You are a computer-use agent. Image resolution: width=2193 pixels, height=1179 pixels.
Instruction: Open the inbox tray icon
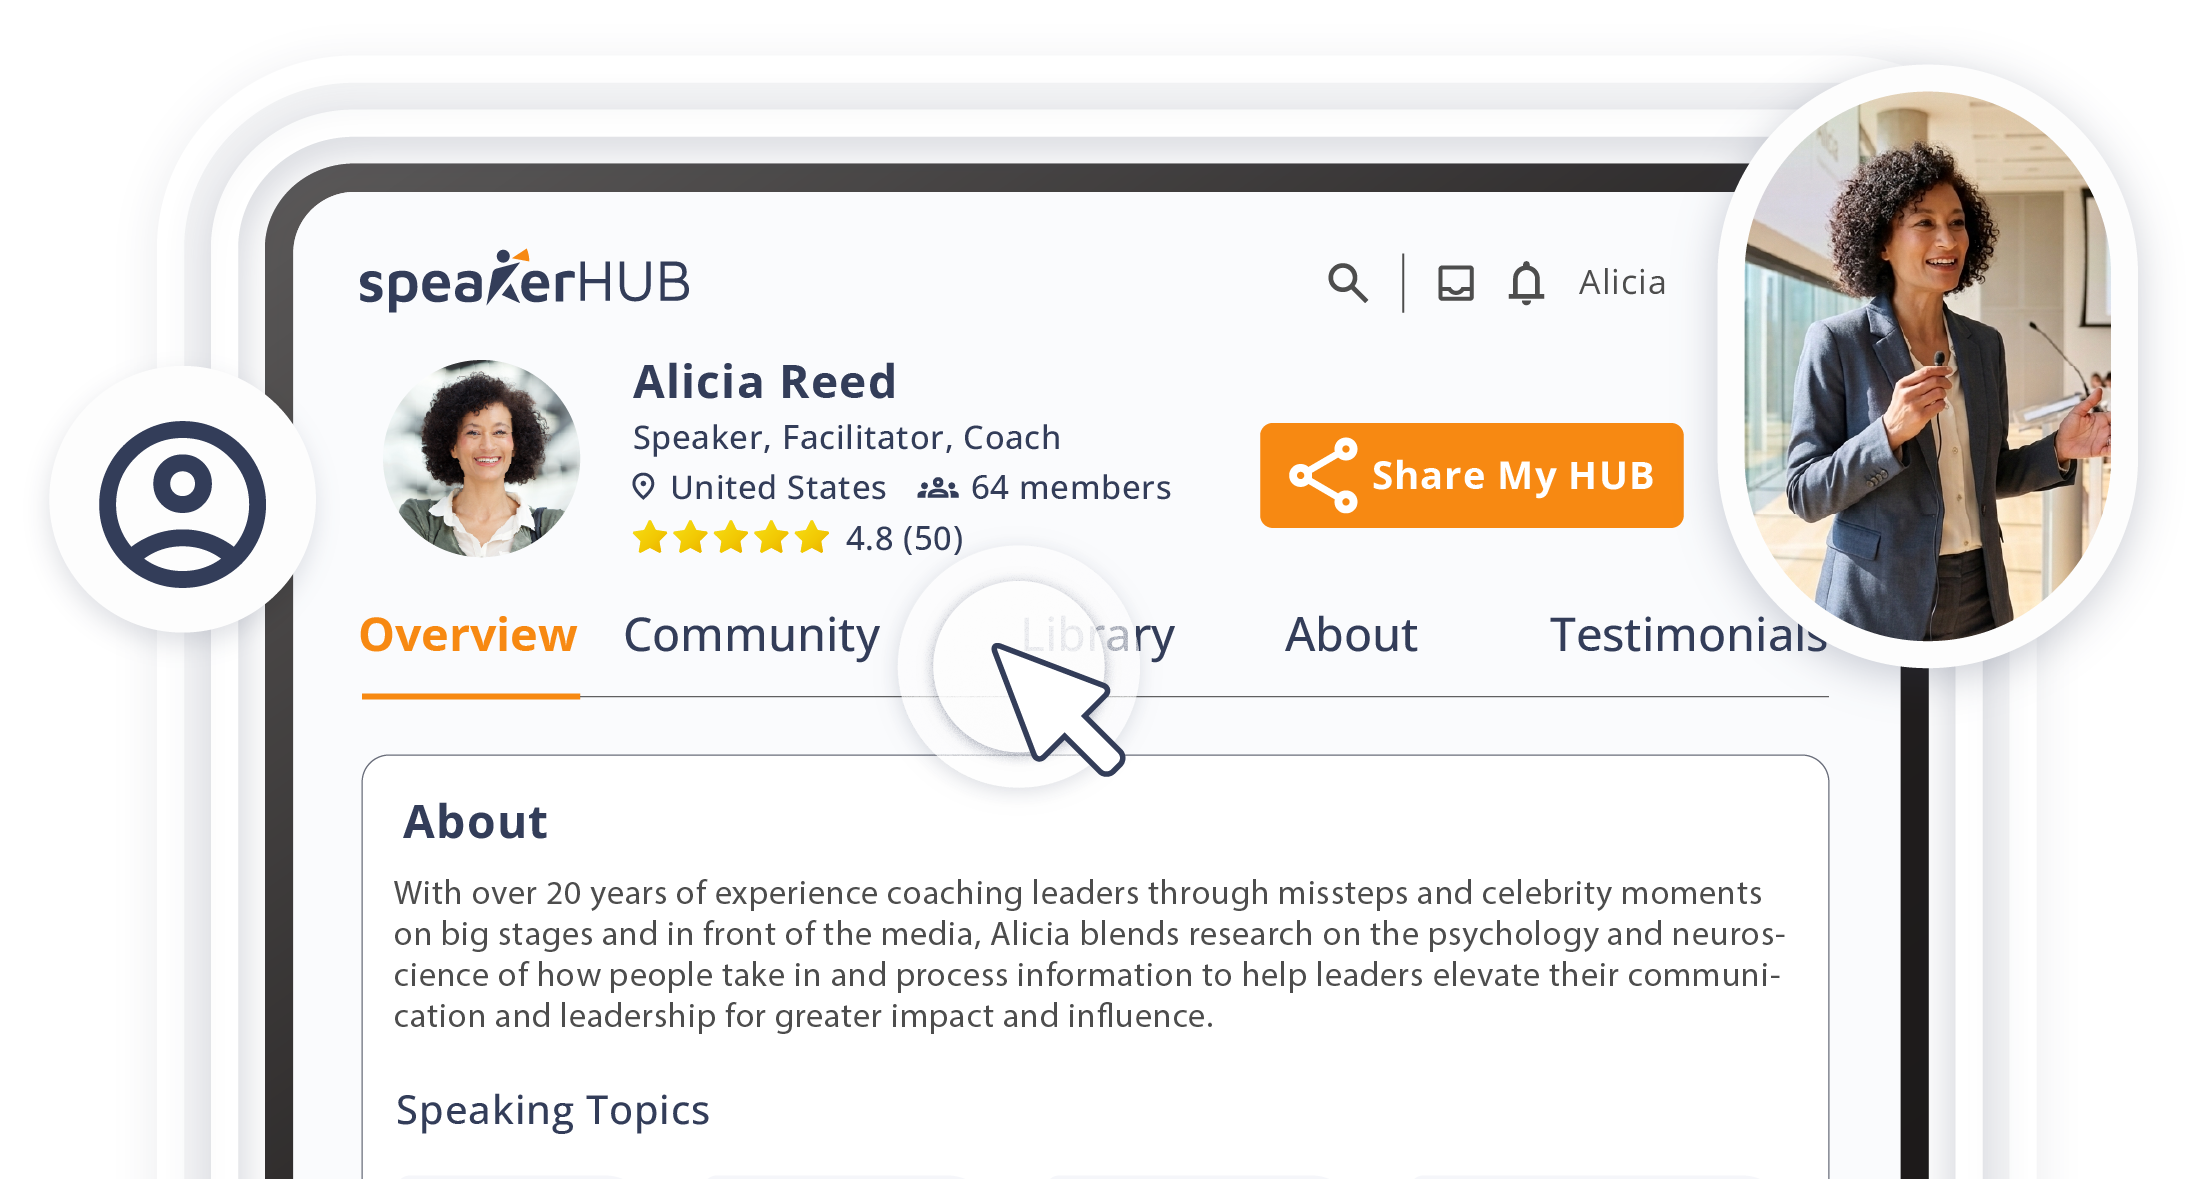click(x=1455, y=283)
